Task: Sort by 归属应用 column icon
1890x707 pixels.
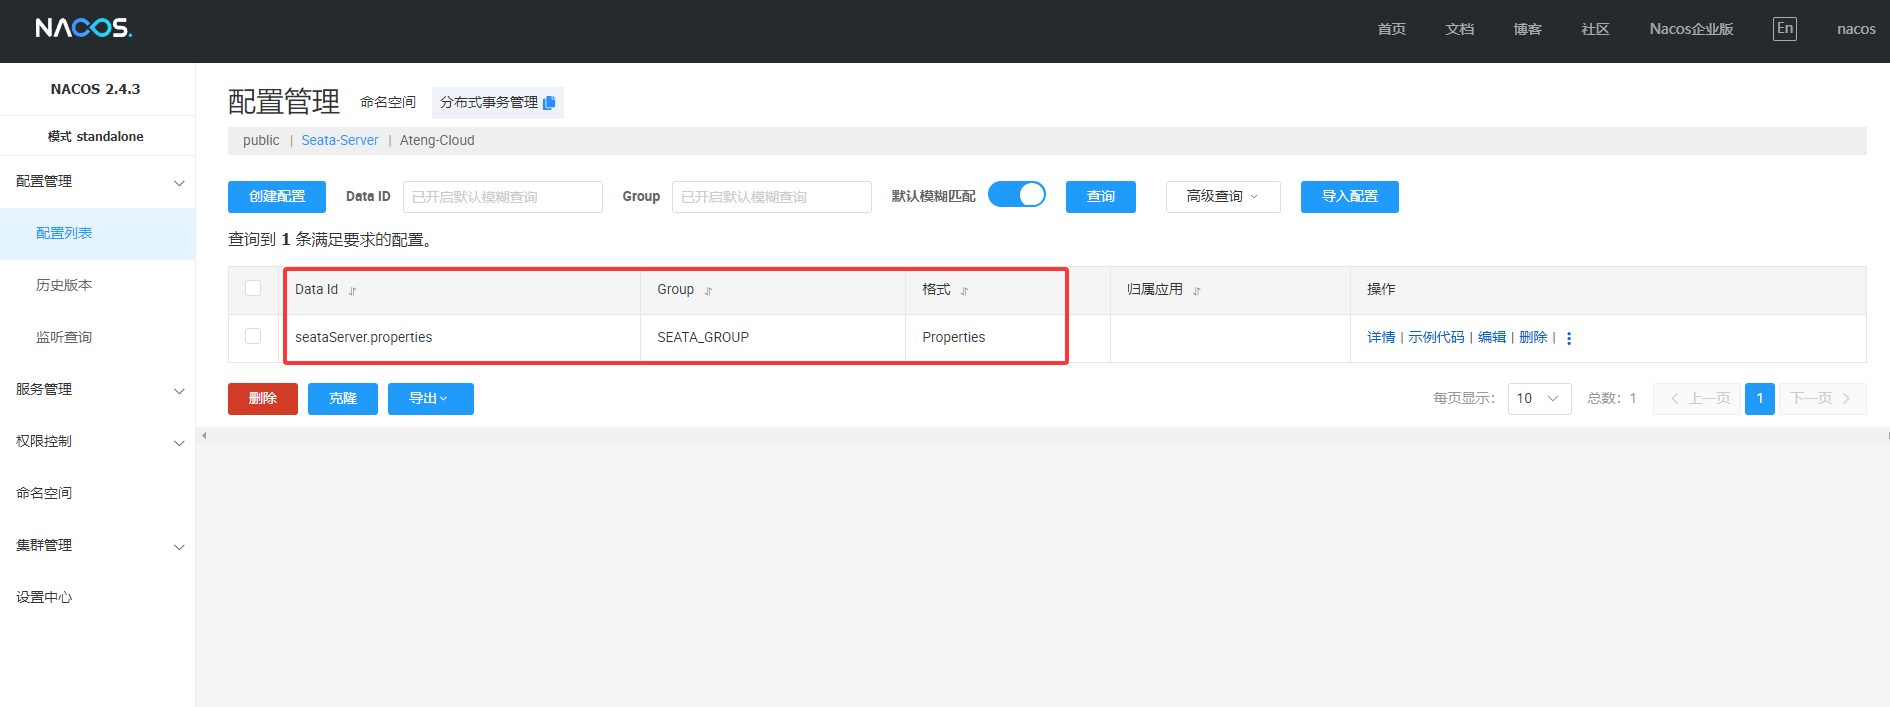Action: 1196,291
